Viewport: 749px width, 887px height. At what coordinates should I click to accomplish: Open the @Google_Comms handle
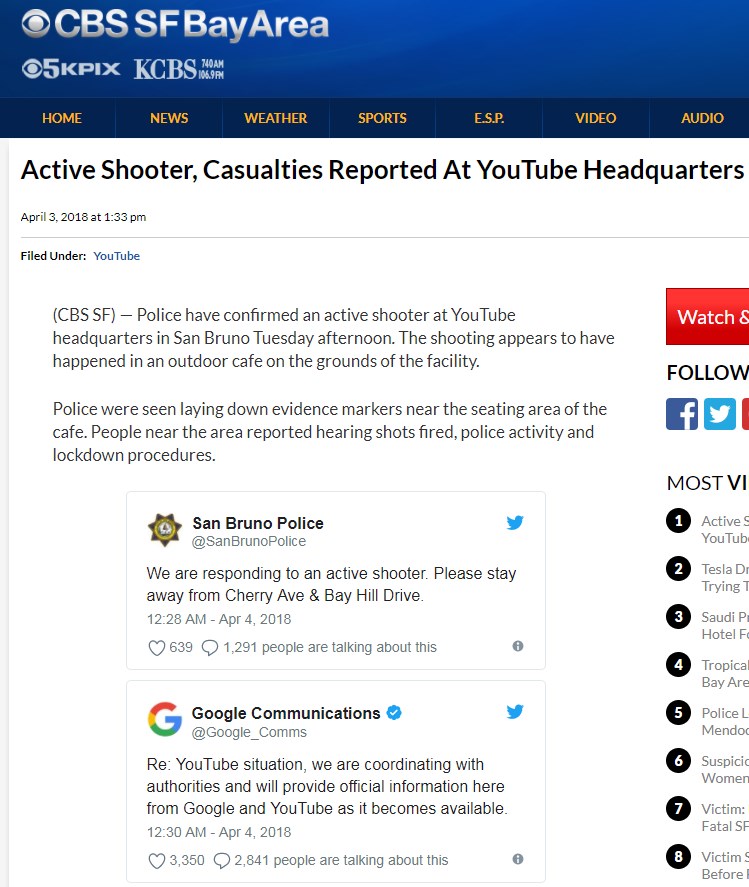[249, 732]
